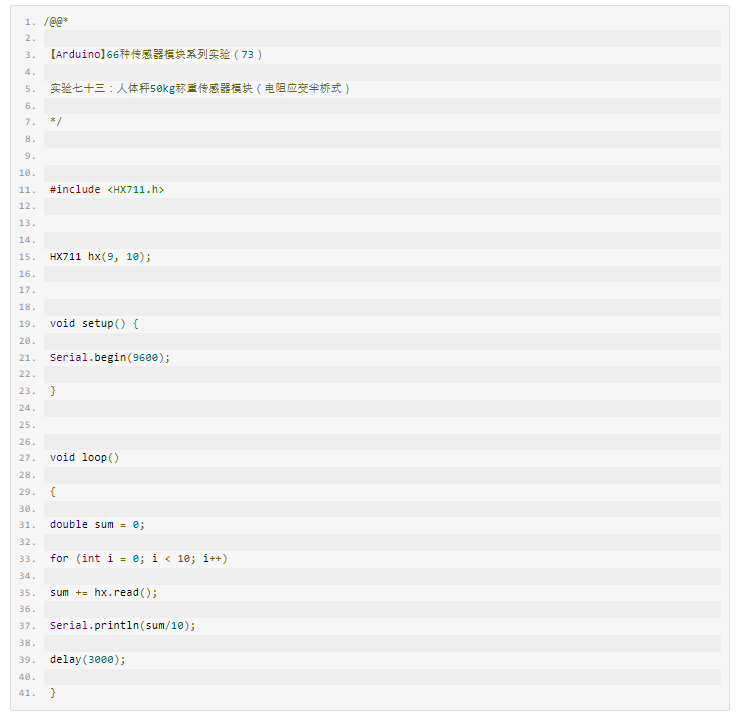Click the comment opener '/@@*' on line 1
The width and height of the screenshot is (750, 717).
(56, 22)
